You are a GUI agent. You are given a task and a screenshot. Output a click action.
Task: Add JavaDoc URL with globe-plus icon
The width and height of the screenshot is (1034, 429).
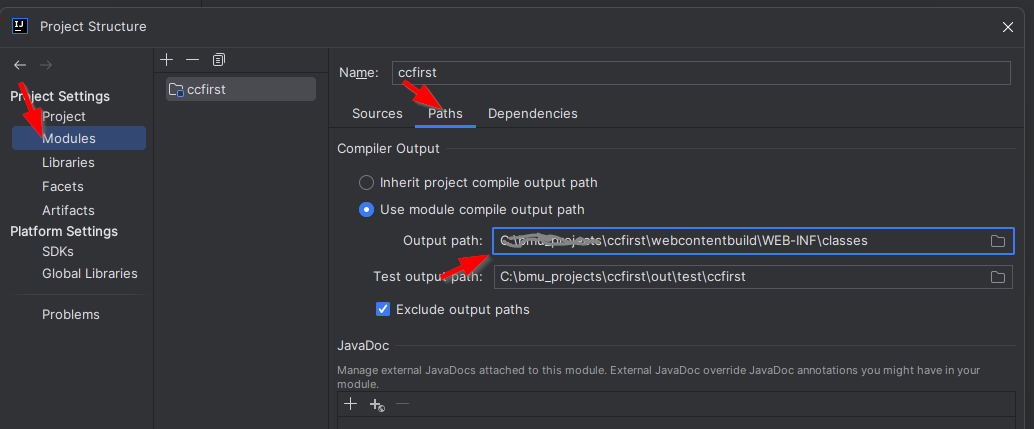[x=377, y=404]
